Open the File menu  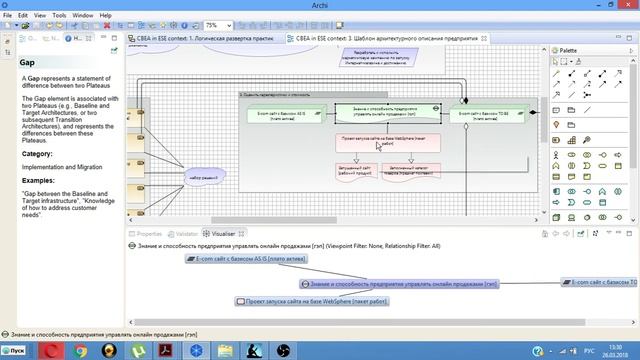pos(7,16)
